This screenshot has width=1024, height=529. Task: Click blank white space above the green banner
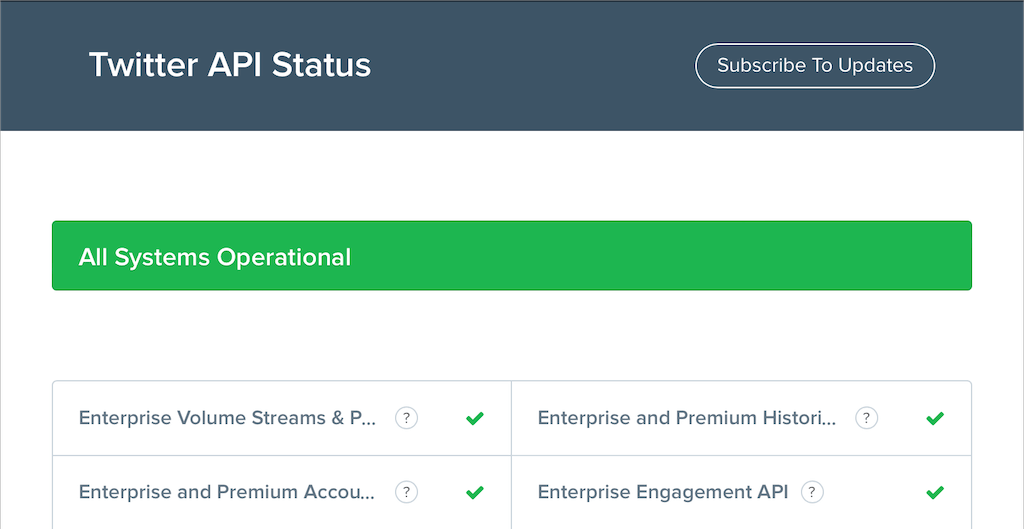point(510,175)
